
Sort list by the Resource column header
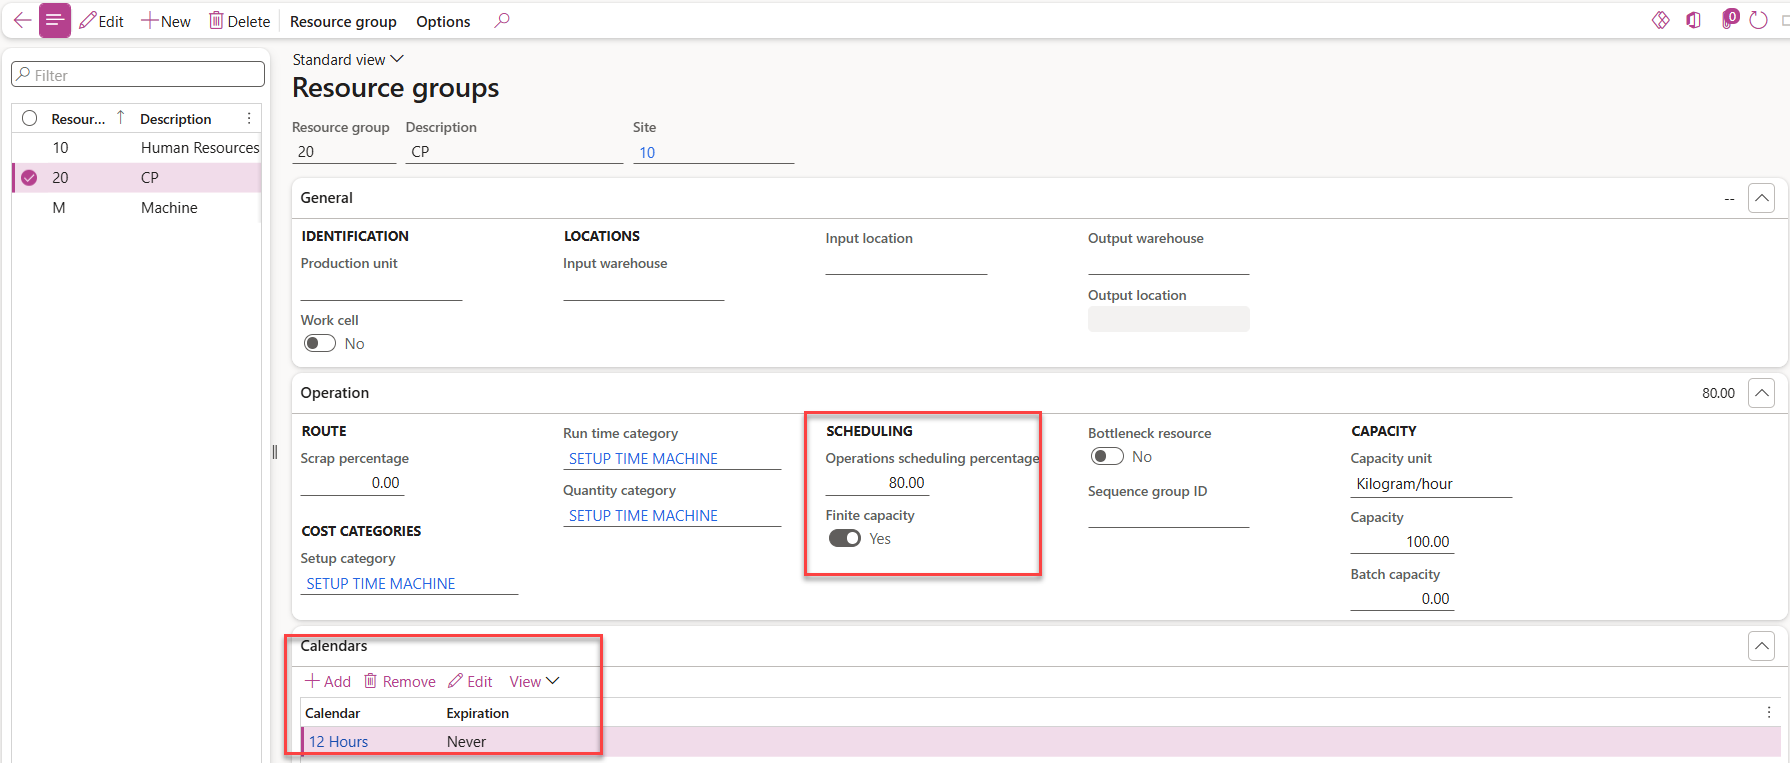[x=79, y=119]
